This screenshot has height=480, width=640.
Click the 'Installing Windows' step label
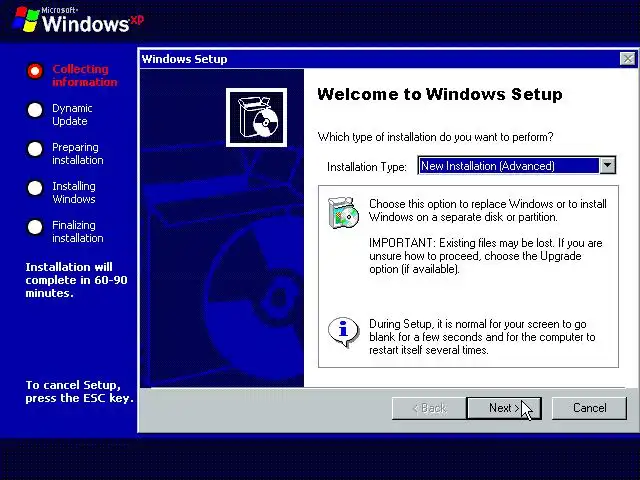74,193
